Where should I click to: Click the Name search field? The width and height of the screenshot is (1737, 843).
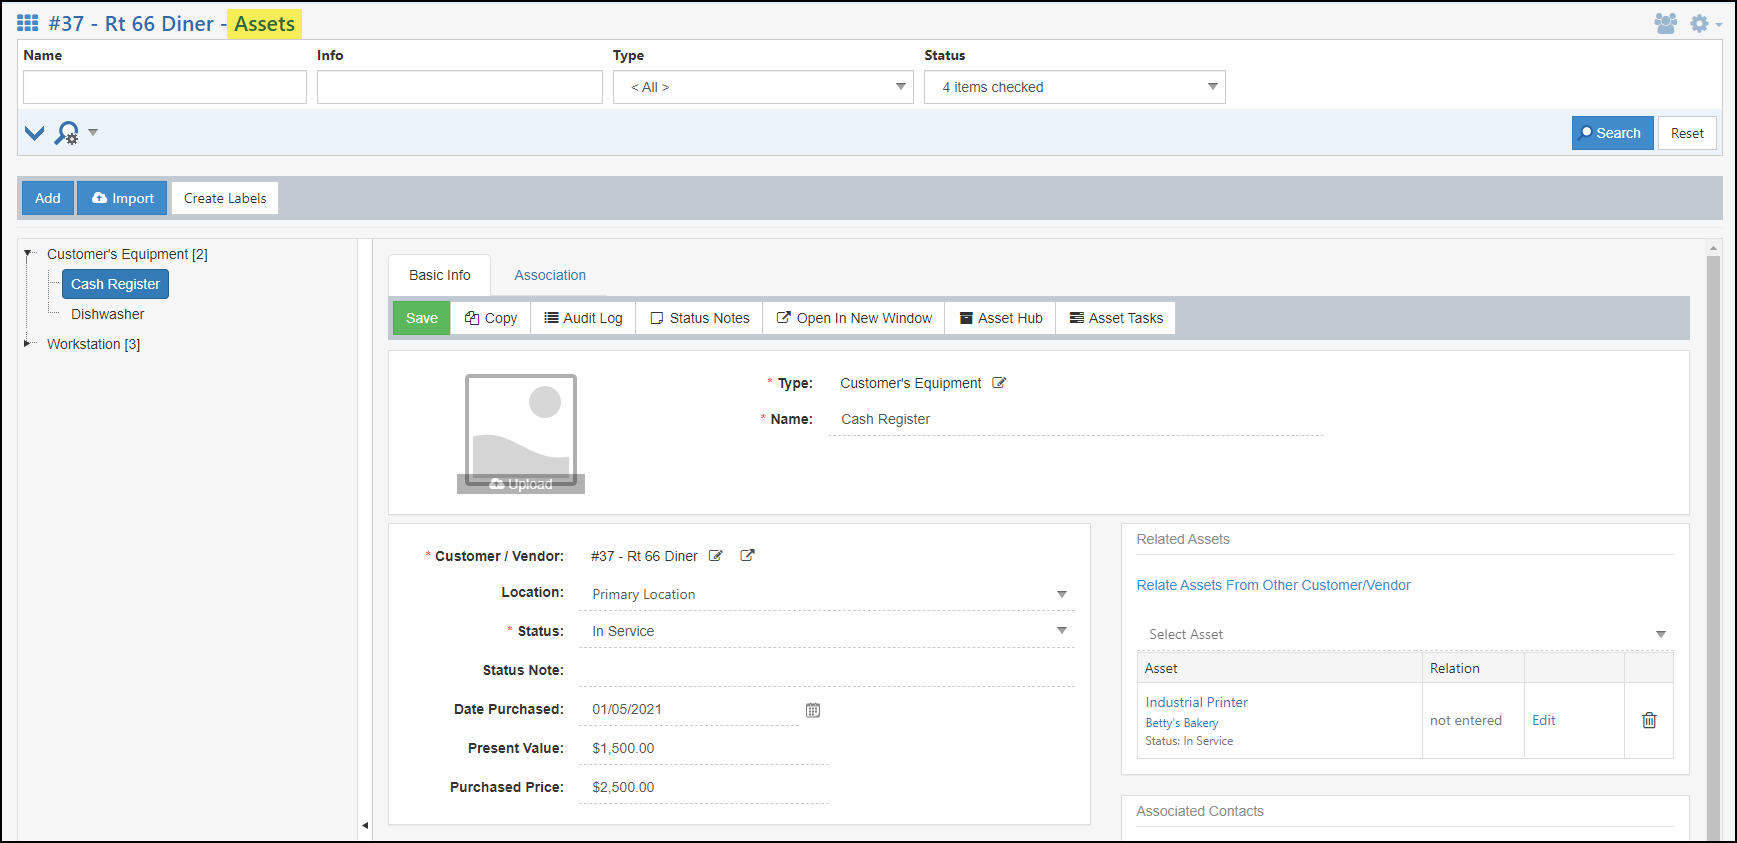tap(165, 87)
